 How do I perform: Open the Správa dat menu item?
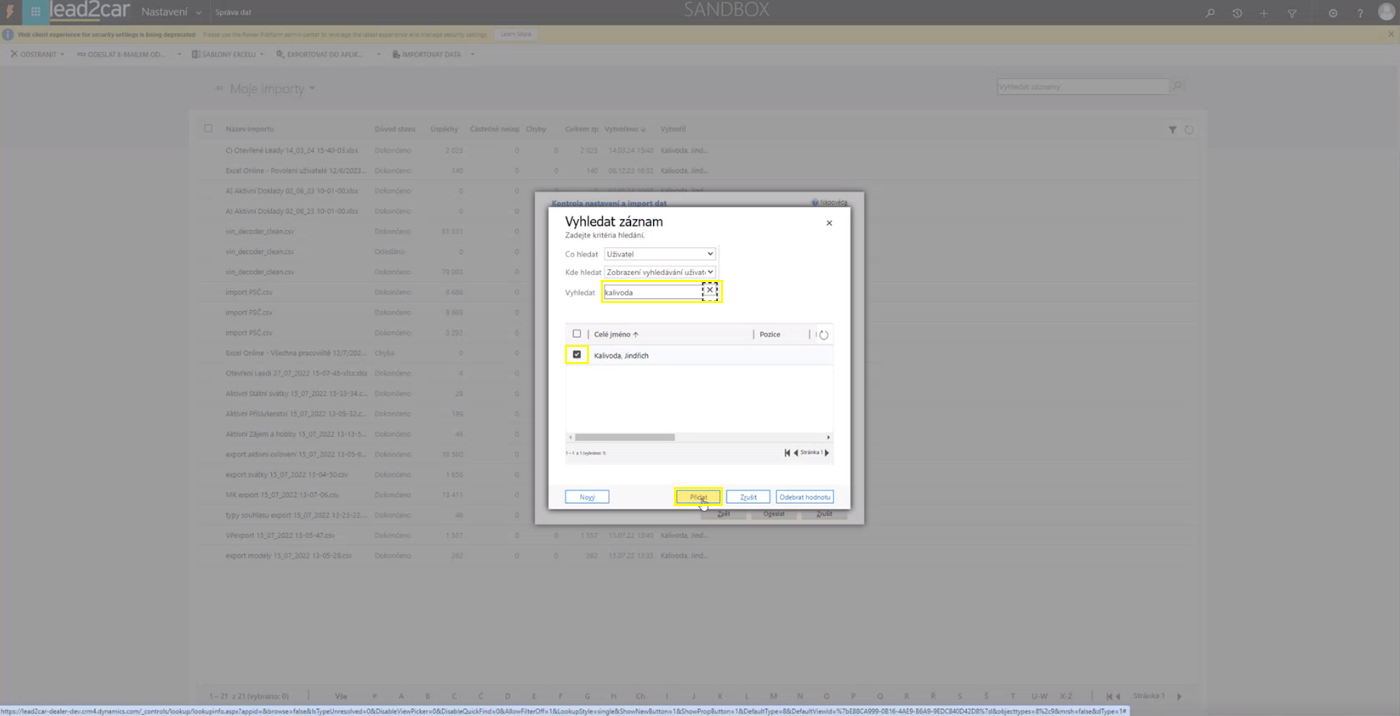tap(233, 13)
